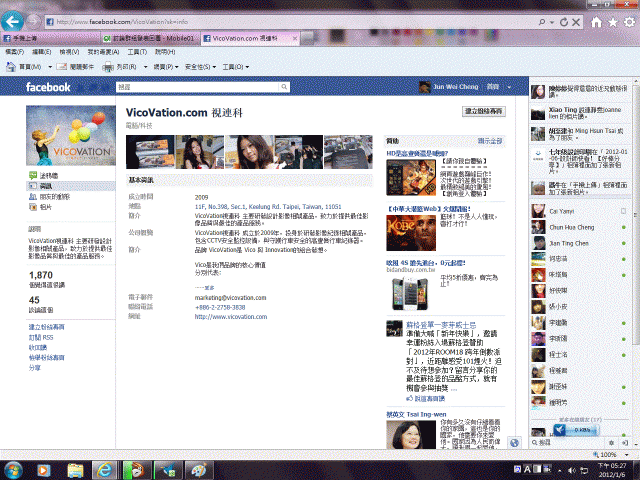Screen dimensions: 640x480
Task: Click the Facebook search magnifier button
Action: click(284, 87)
